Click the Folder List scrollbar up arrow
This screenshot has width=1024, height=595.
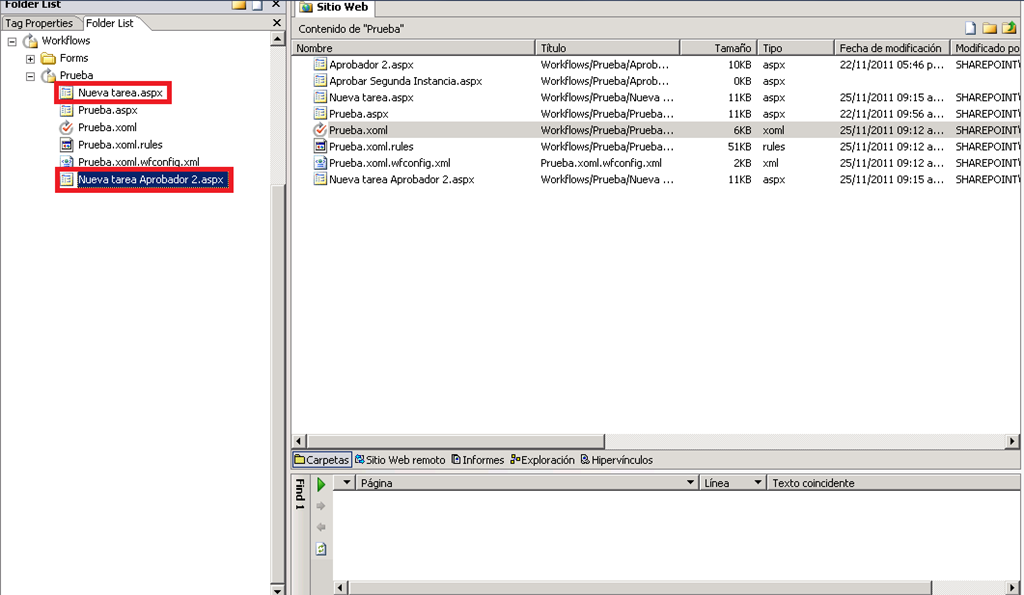coord(278,39)
